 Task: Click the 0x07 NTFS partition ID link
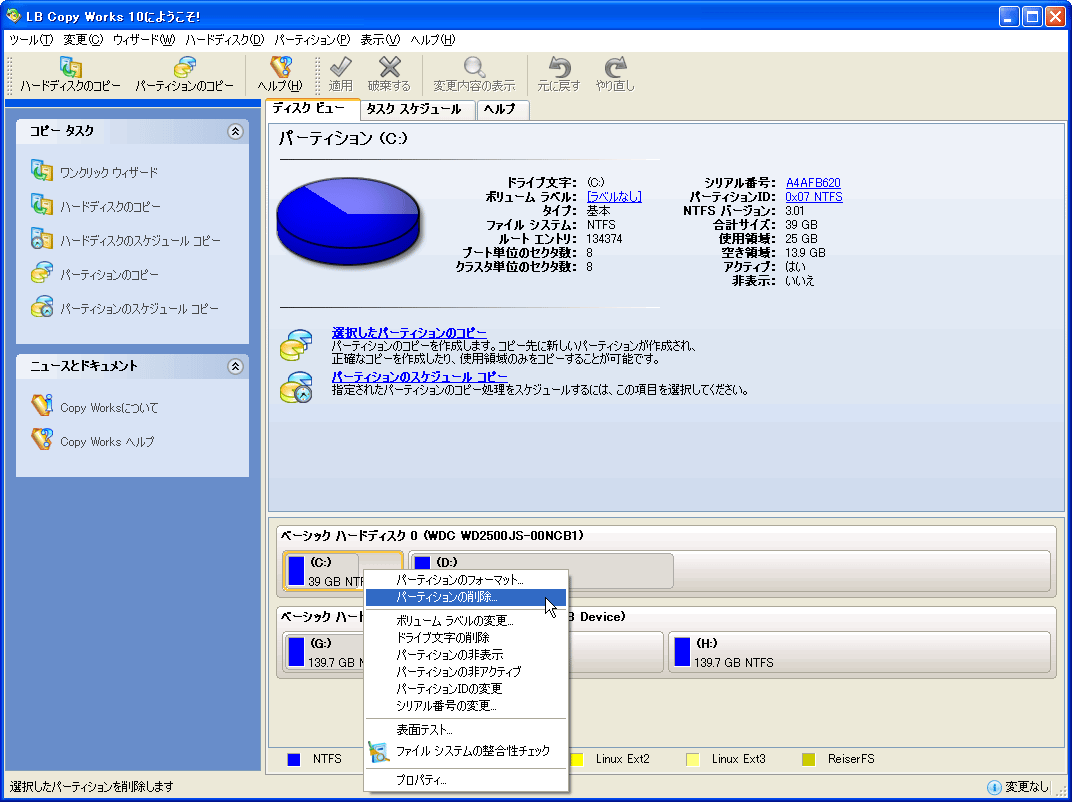pos(814,197)
